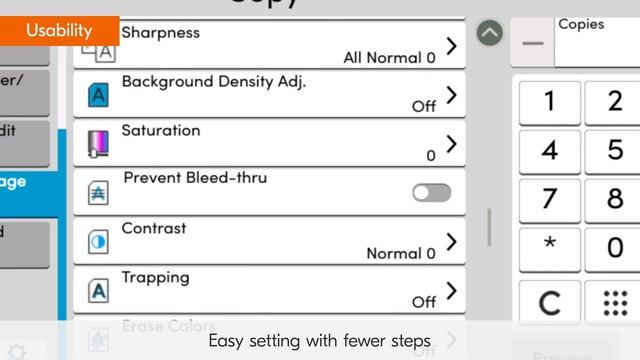Tap number 5 on the keypad

tap(613, 150)
